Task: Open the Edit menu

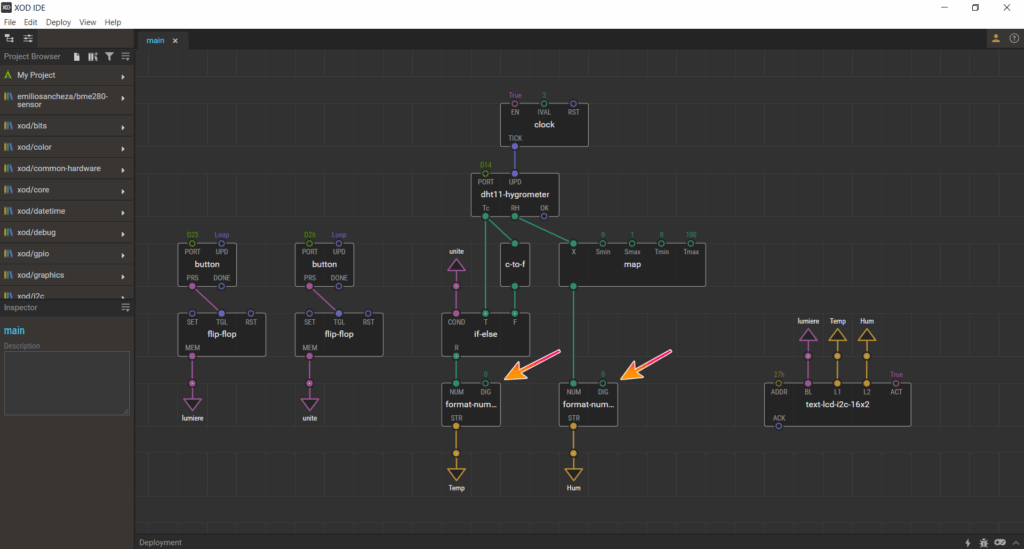Action: (x=31, y=22)
